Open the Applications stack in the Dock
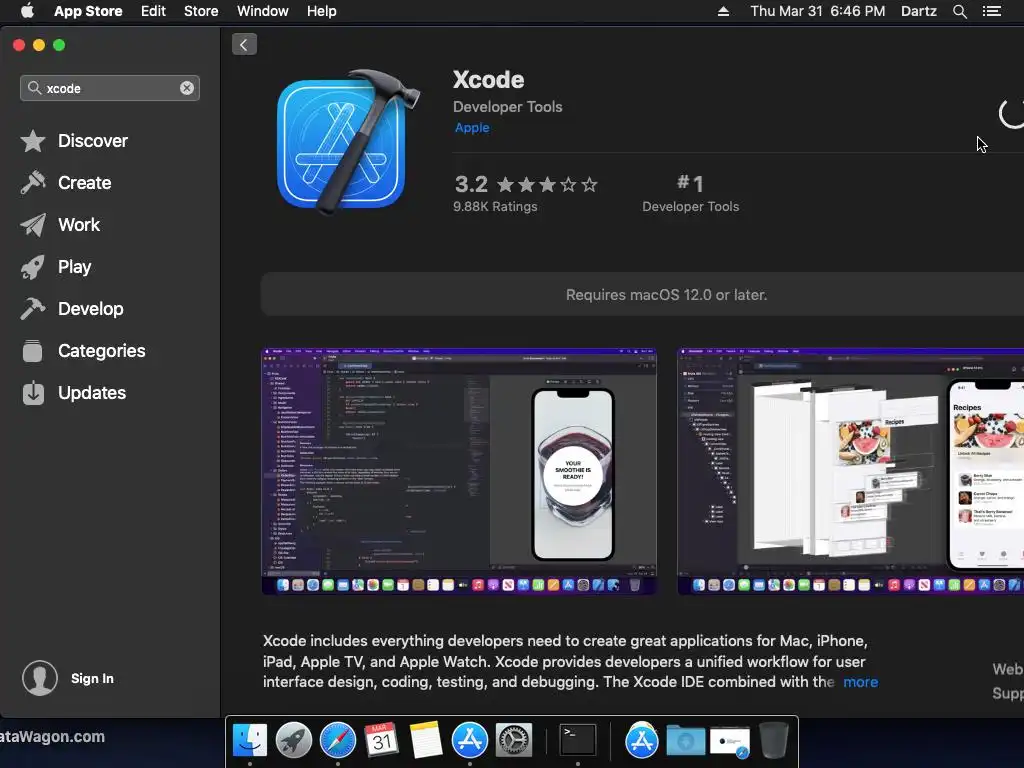Image resolution: width=1024 pixels, height=768 pixels. coord(642,741)
